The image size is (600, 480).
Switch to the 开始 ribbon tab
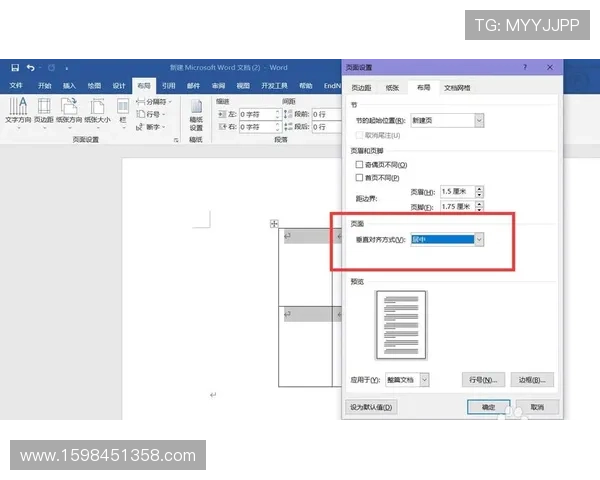(44, 85)
